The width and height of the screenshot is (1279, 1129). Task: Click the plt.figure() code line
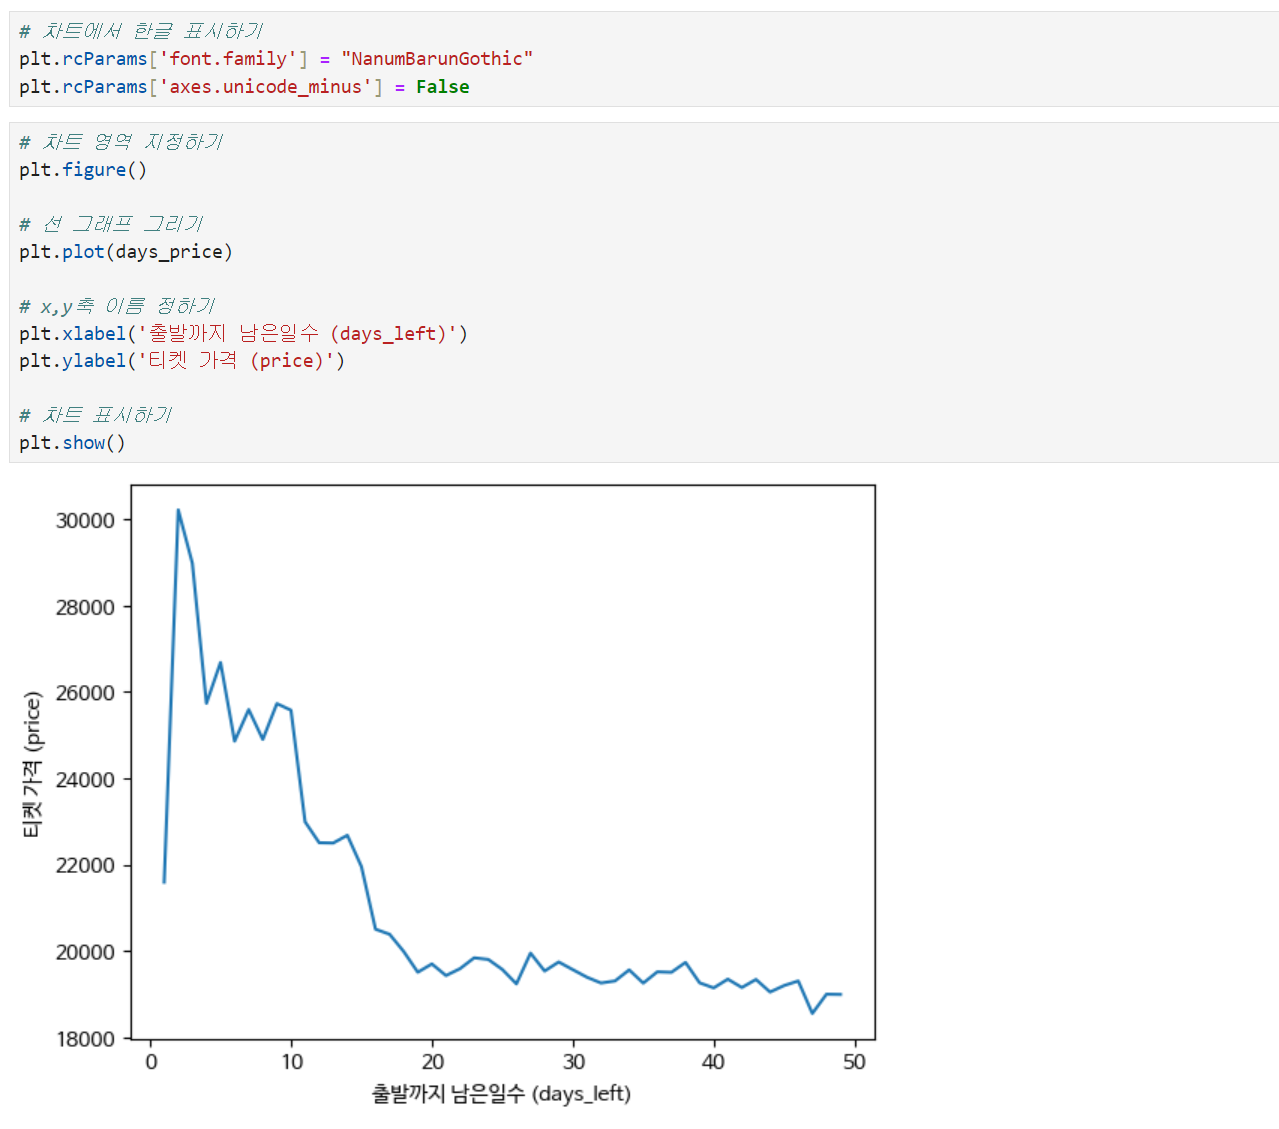83,170
